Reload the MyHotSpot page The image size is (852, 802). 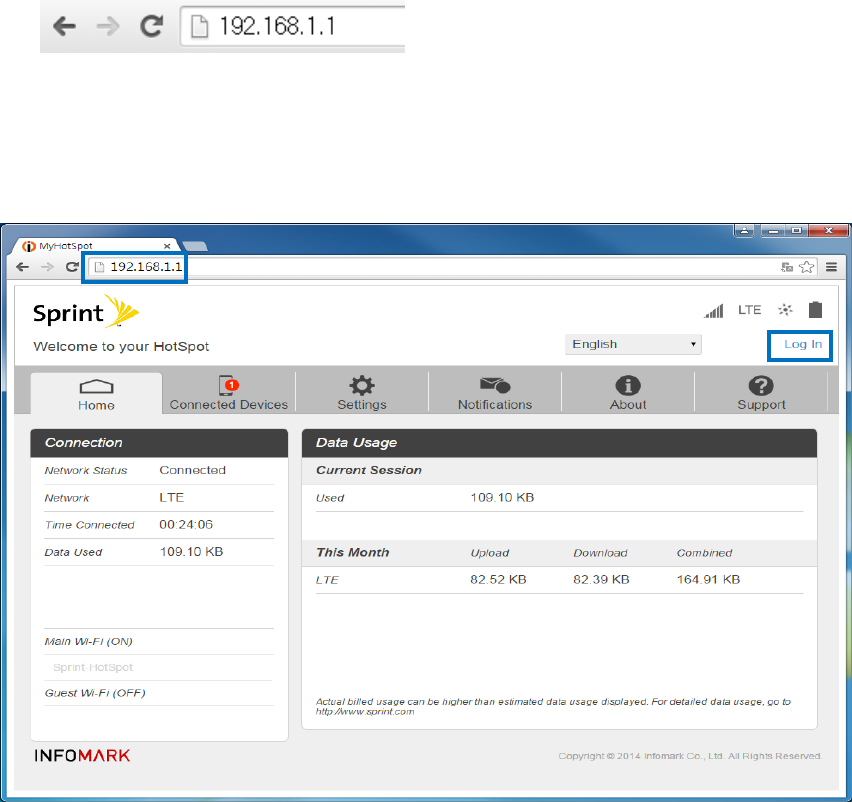(x=72, y=267)
